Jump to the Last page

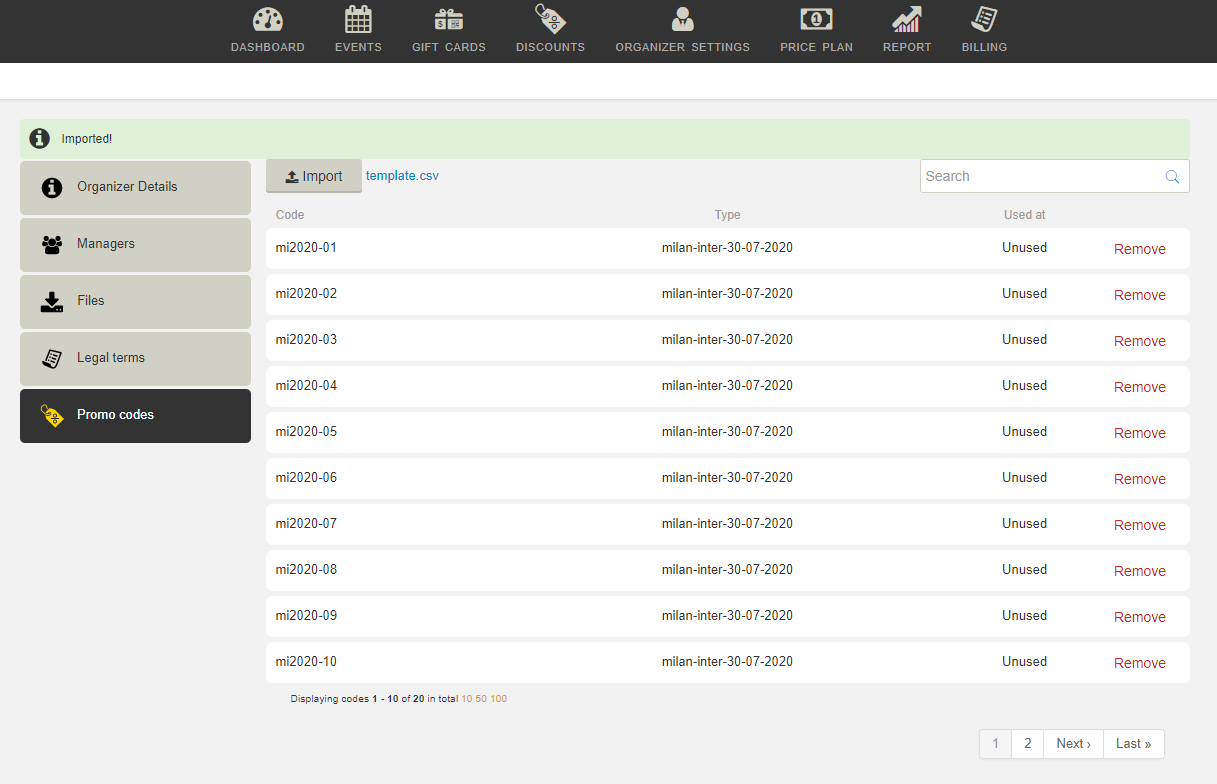pos(1133,744)
